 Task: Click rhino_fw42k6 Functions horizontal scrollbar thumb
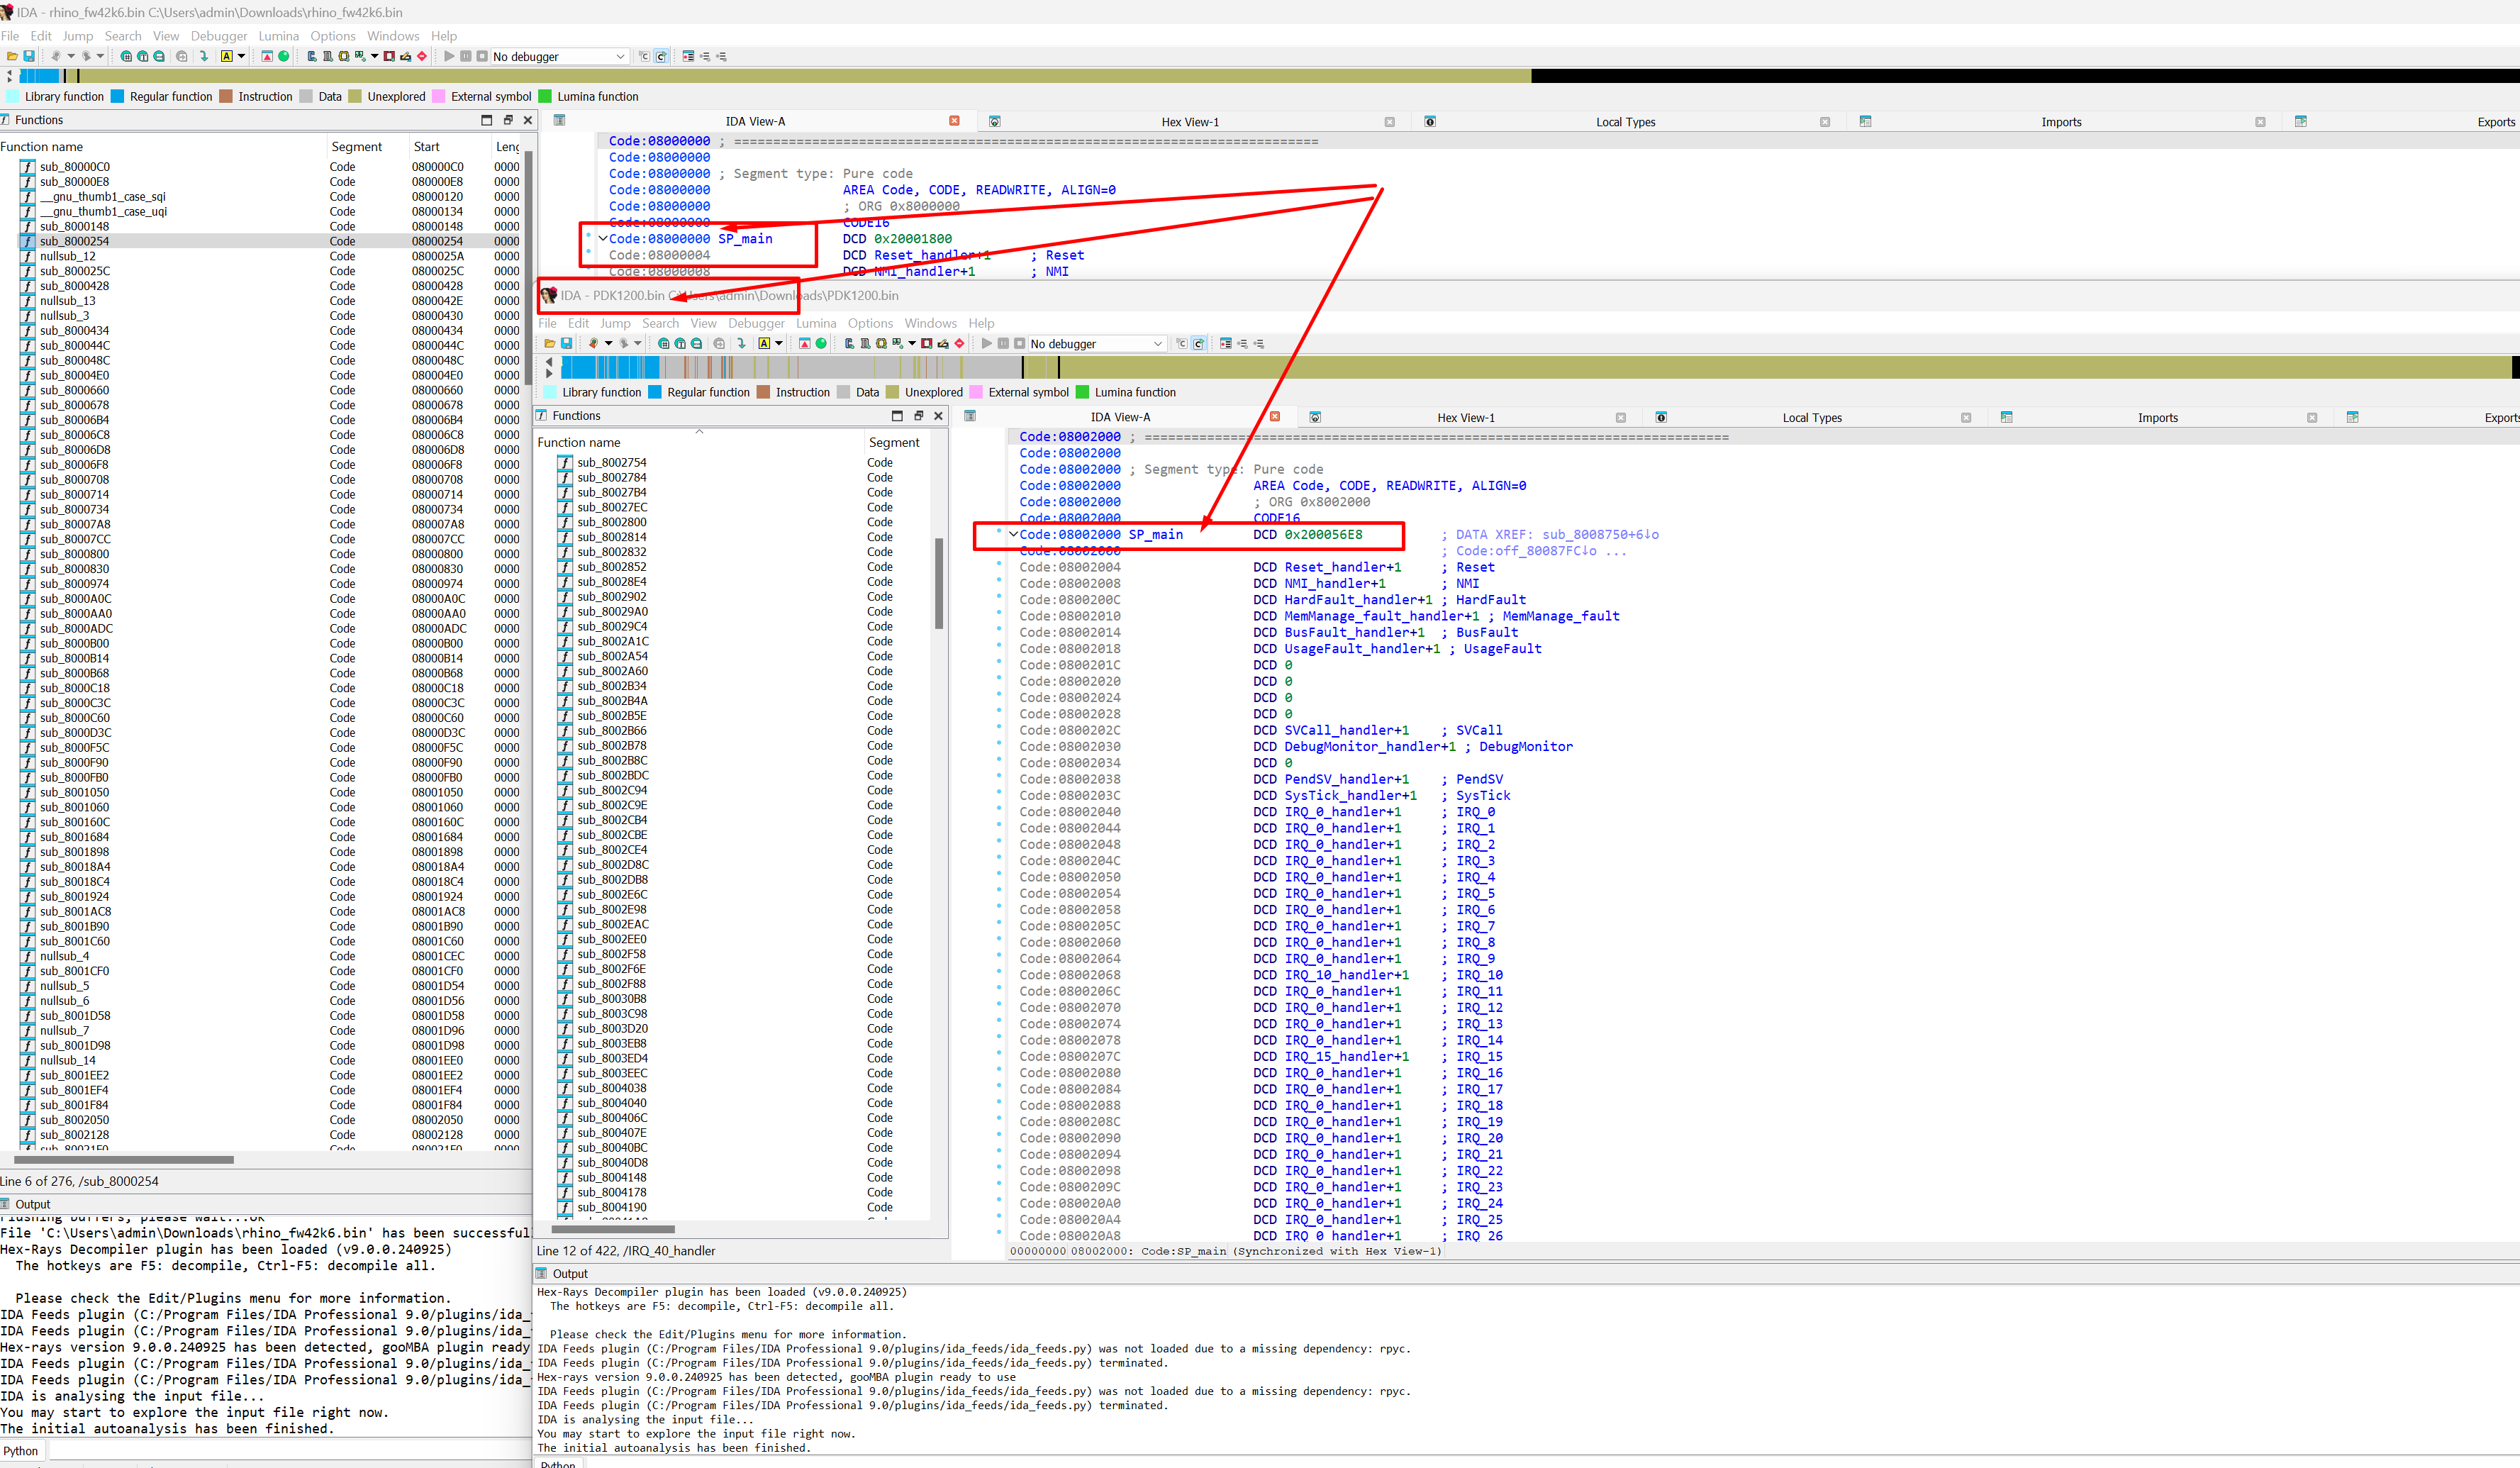click(124, 1160)
